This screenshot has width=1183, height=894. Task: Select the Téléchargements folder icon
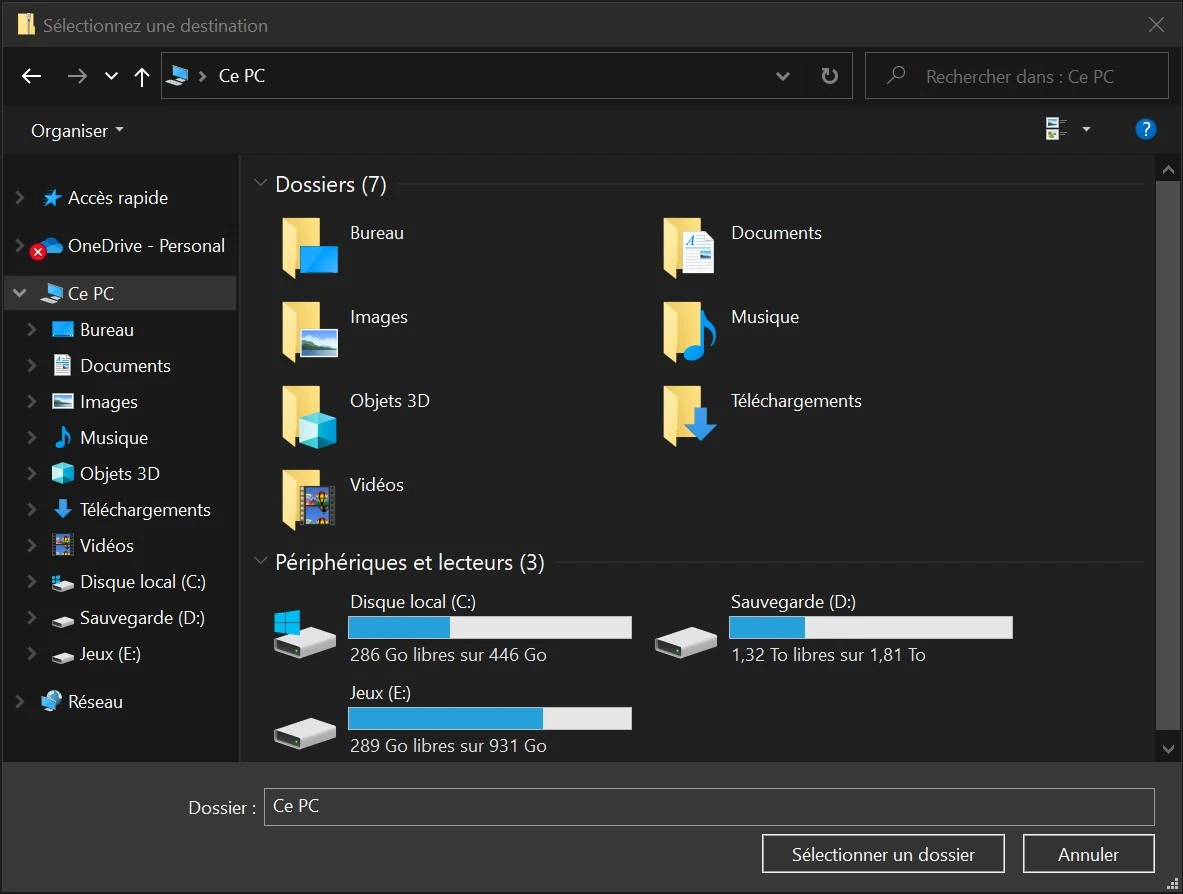click(689, 416)
